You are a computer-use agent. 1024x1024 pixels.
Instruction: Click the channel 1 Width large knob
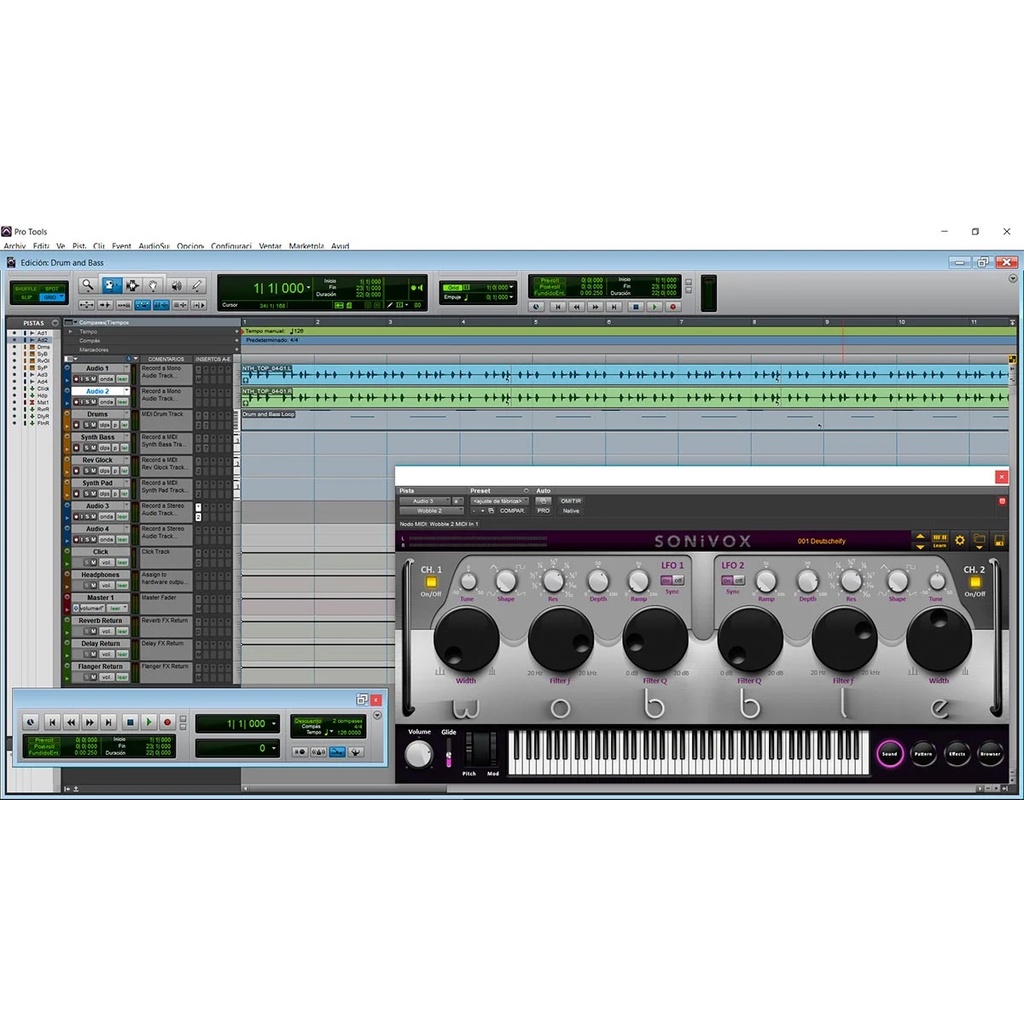pyautogui.click(x=466, y=639)
